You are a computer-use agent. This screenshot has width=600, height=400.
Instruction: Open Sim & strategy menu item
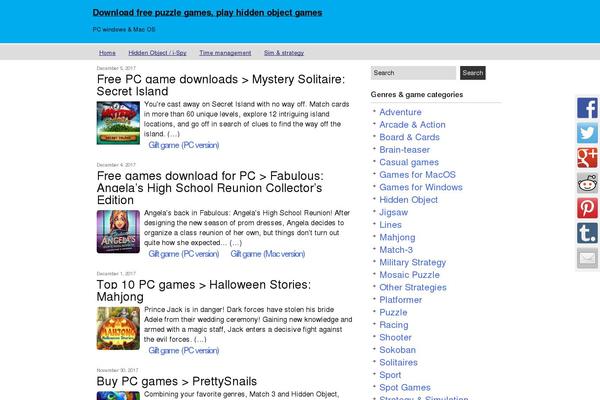pyautogui.click(x=284, y=53)
